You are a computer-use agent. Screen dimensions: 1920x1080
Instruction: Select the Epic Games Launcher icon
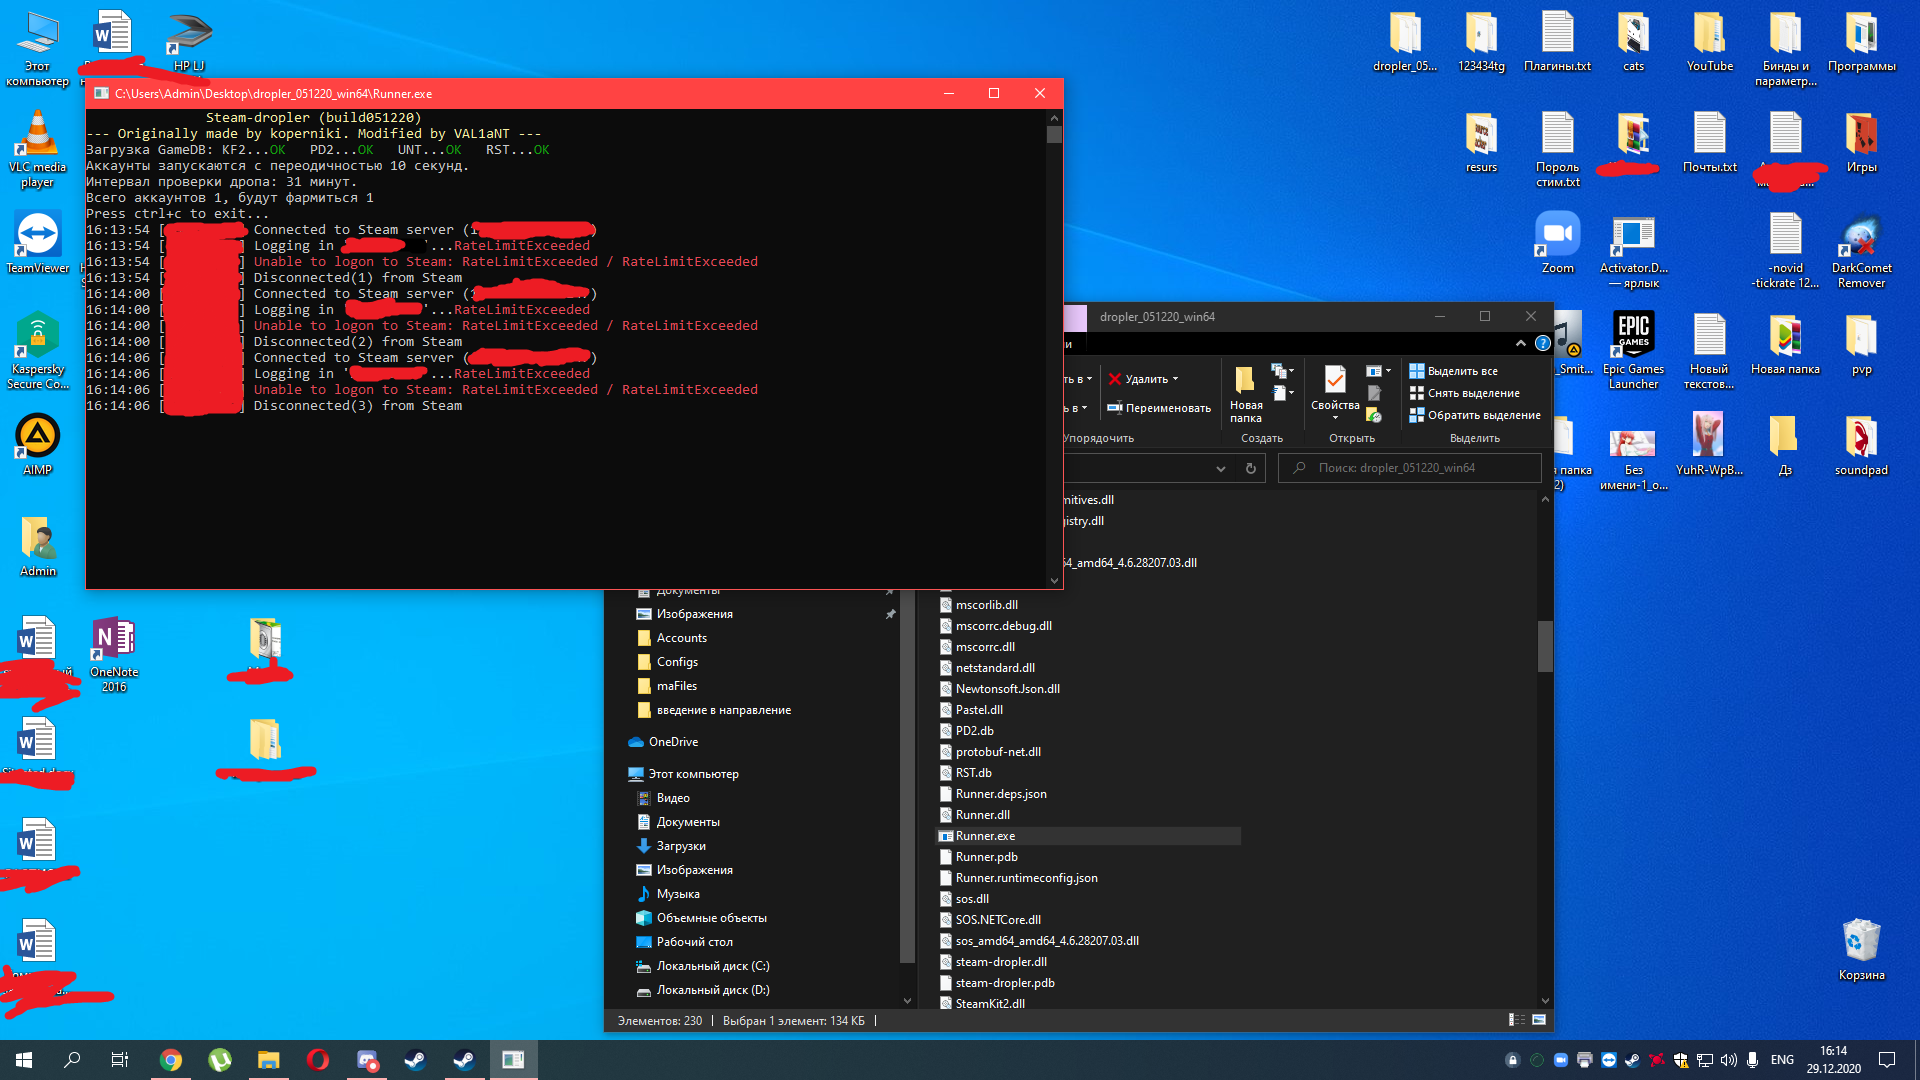(1633, 351)
